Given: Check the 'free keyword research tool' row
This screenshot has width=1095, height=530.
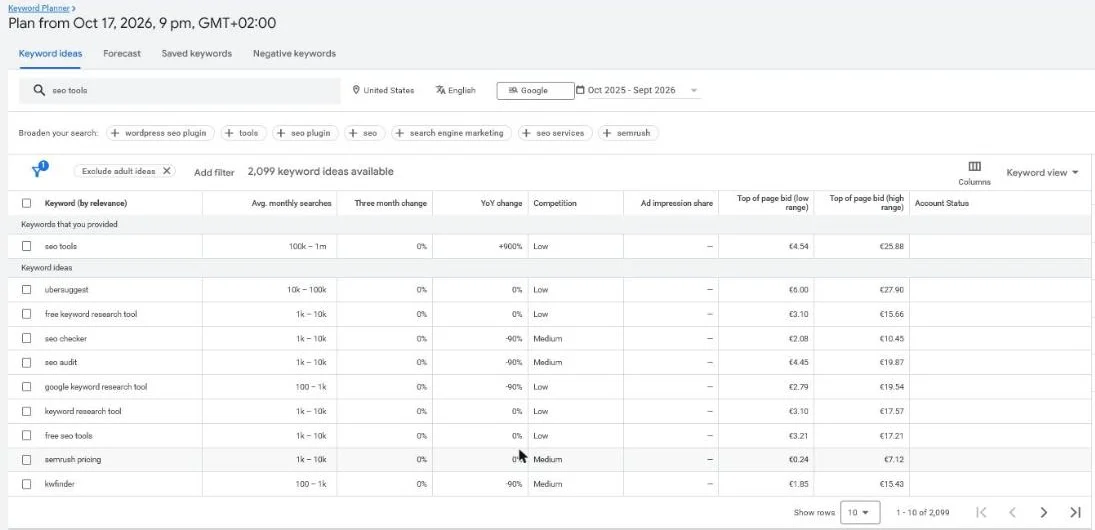Looking at the screenshot, I should [x=27, y=314].
